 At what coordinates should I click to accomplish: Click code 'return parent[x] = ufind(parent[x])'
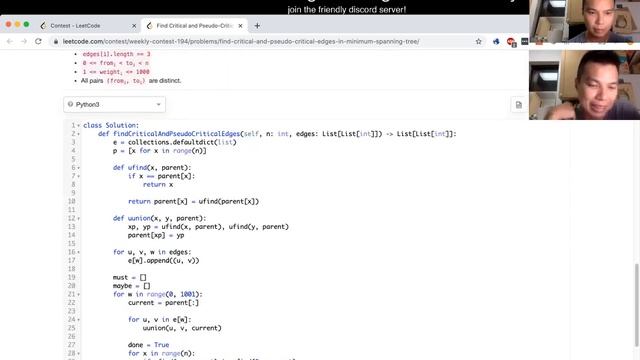point(193,202)
